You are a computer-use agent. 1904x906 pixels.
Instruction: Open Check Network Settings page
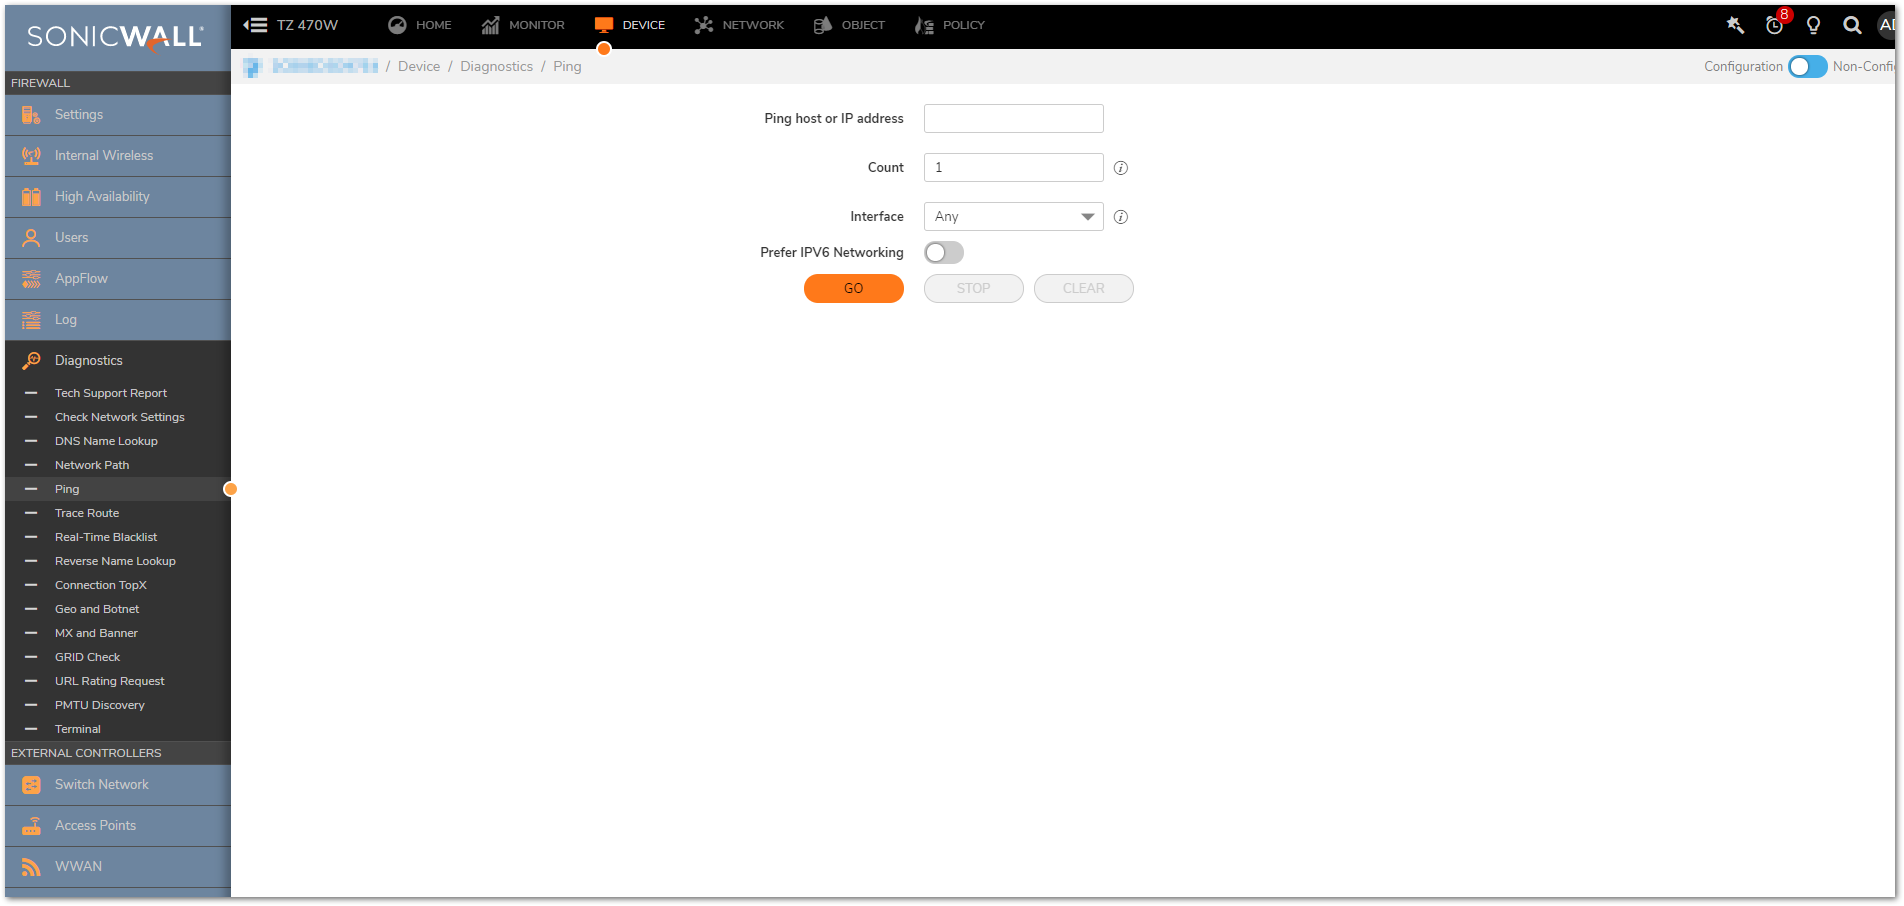pyautogui.click(x=120, y=417)
